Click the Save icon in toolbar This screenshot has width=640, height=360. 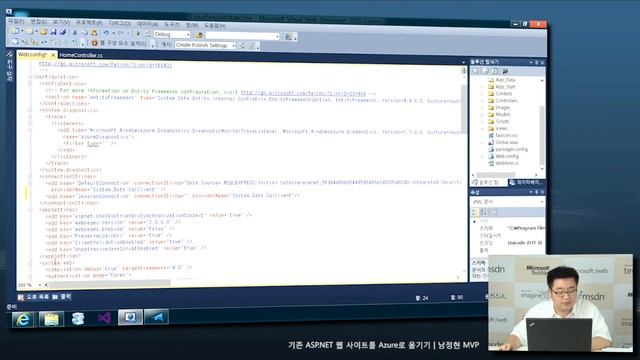coord(53,32)
